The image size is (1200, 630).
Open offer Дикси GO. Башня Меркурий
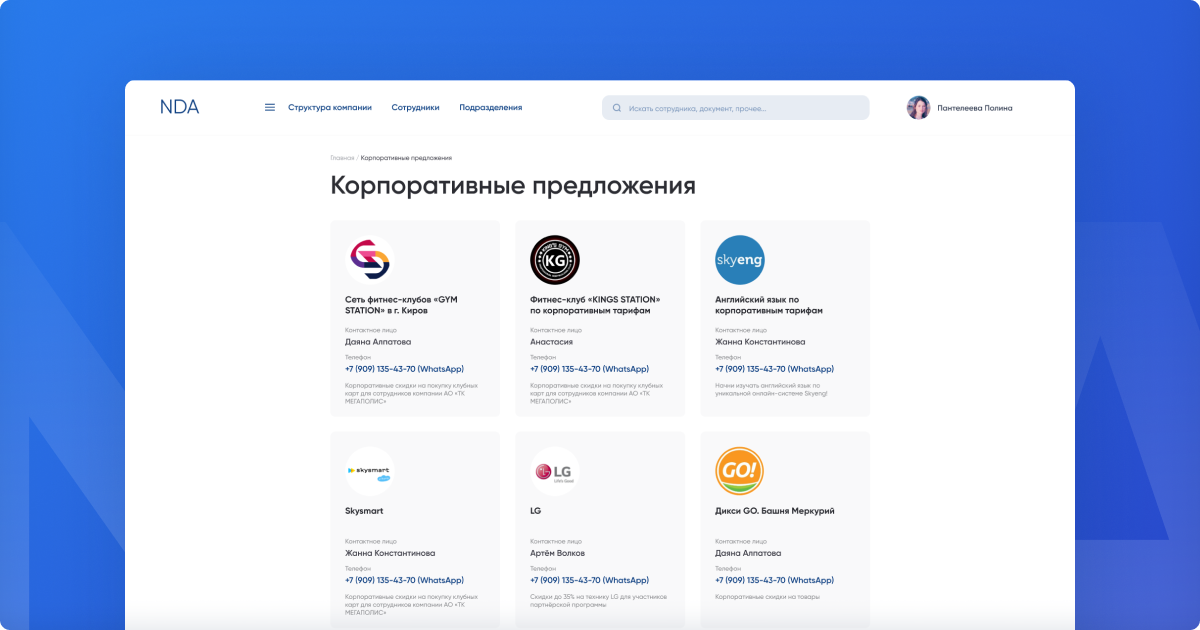(775, 511)
